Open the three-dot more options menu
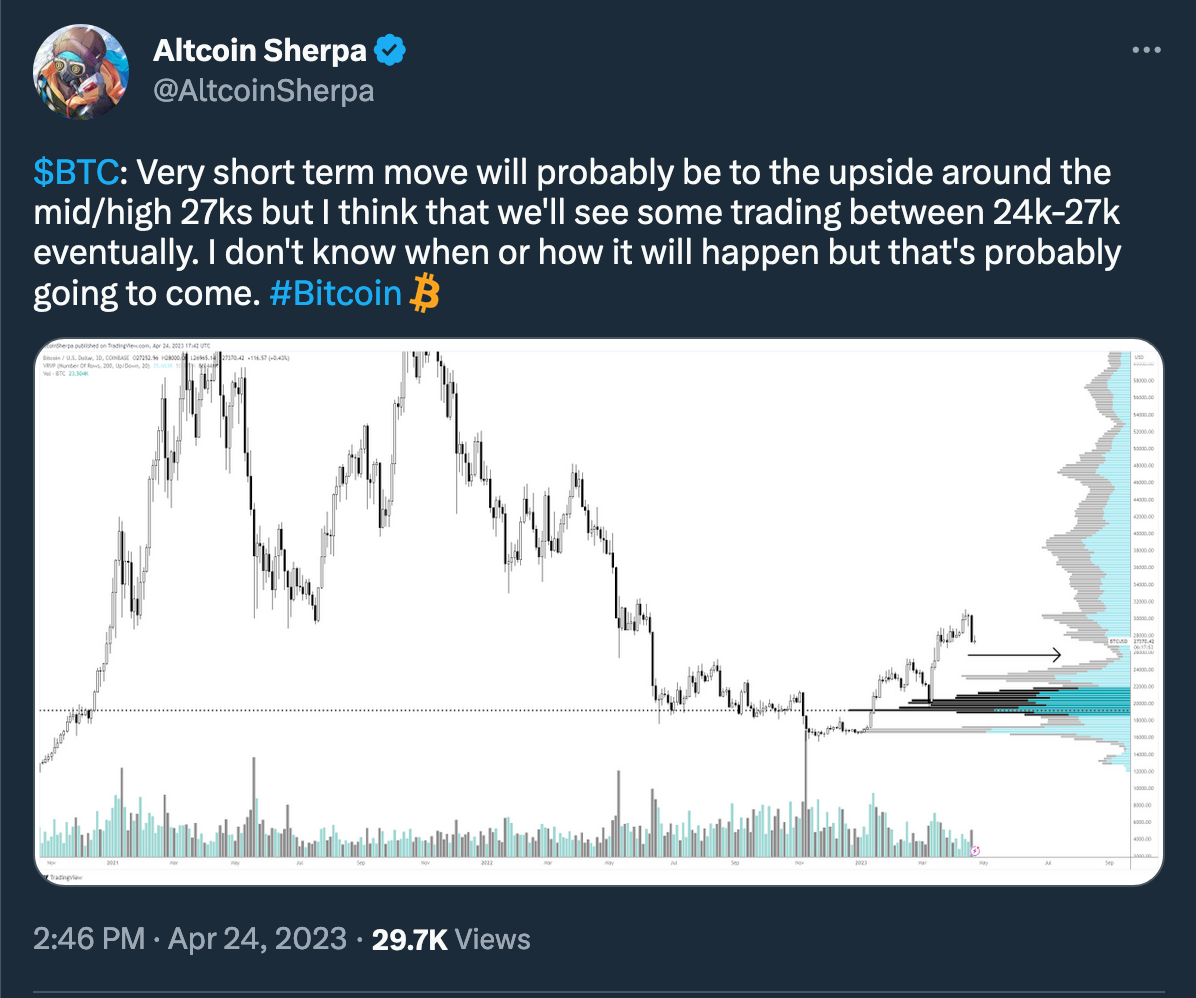 1146,50
